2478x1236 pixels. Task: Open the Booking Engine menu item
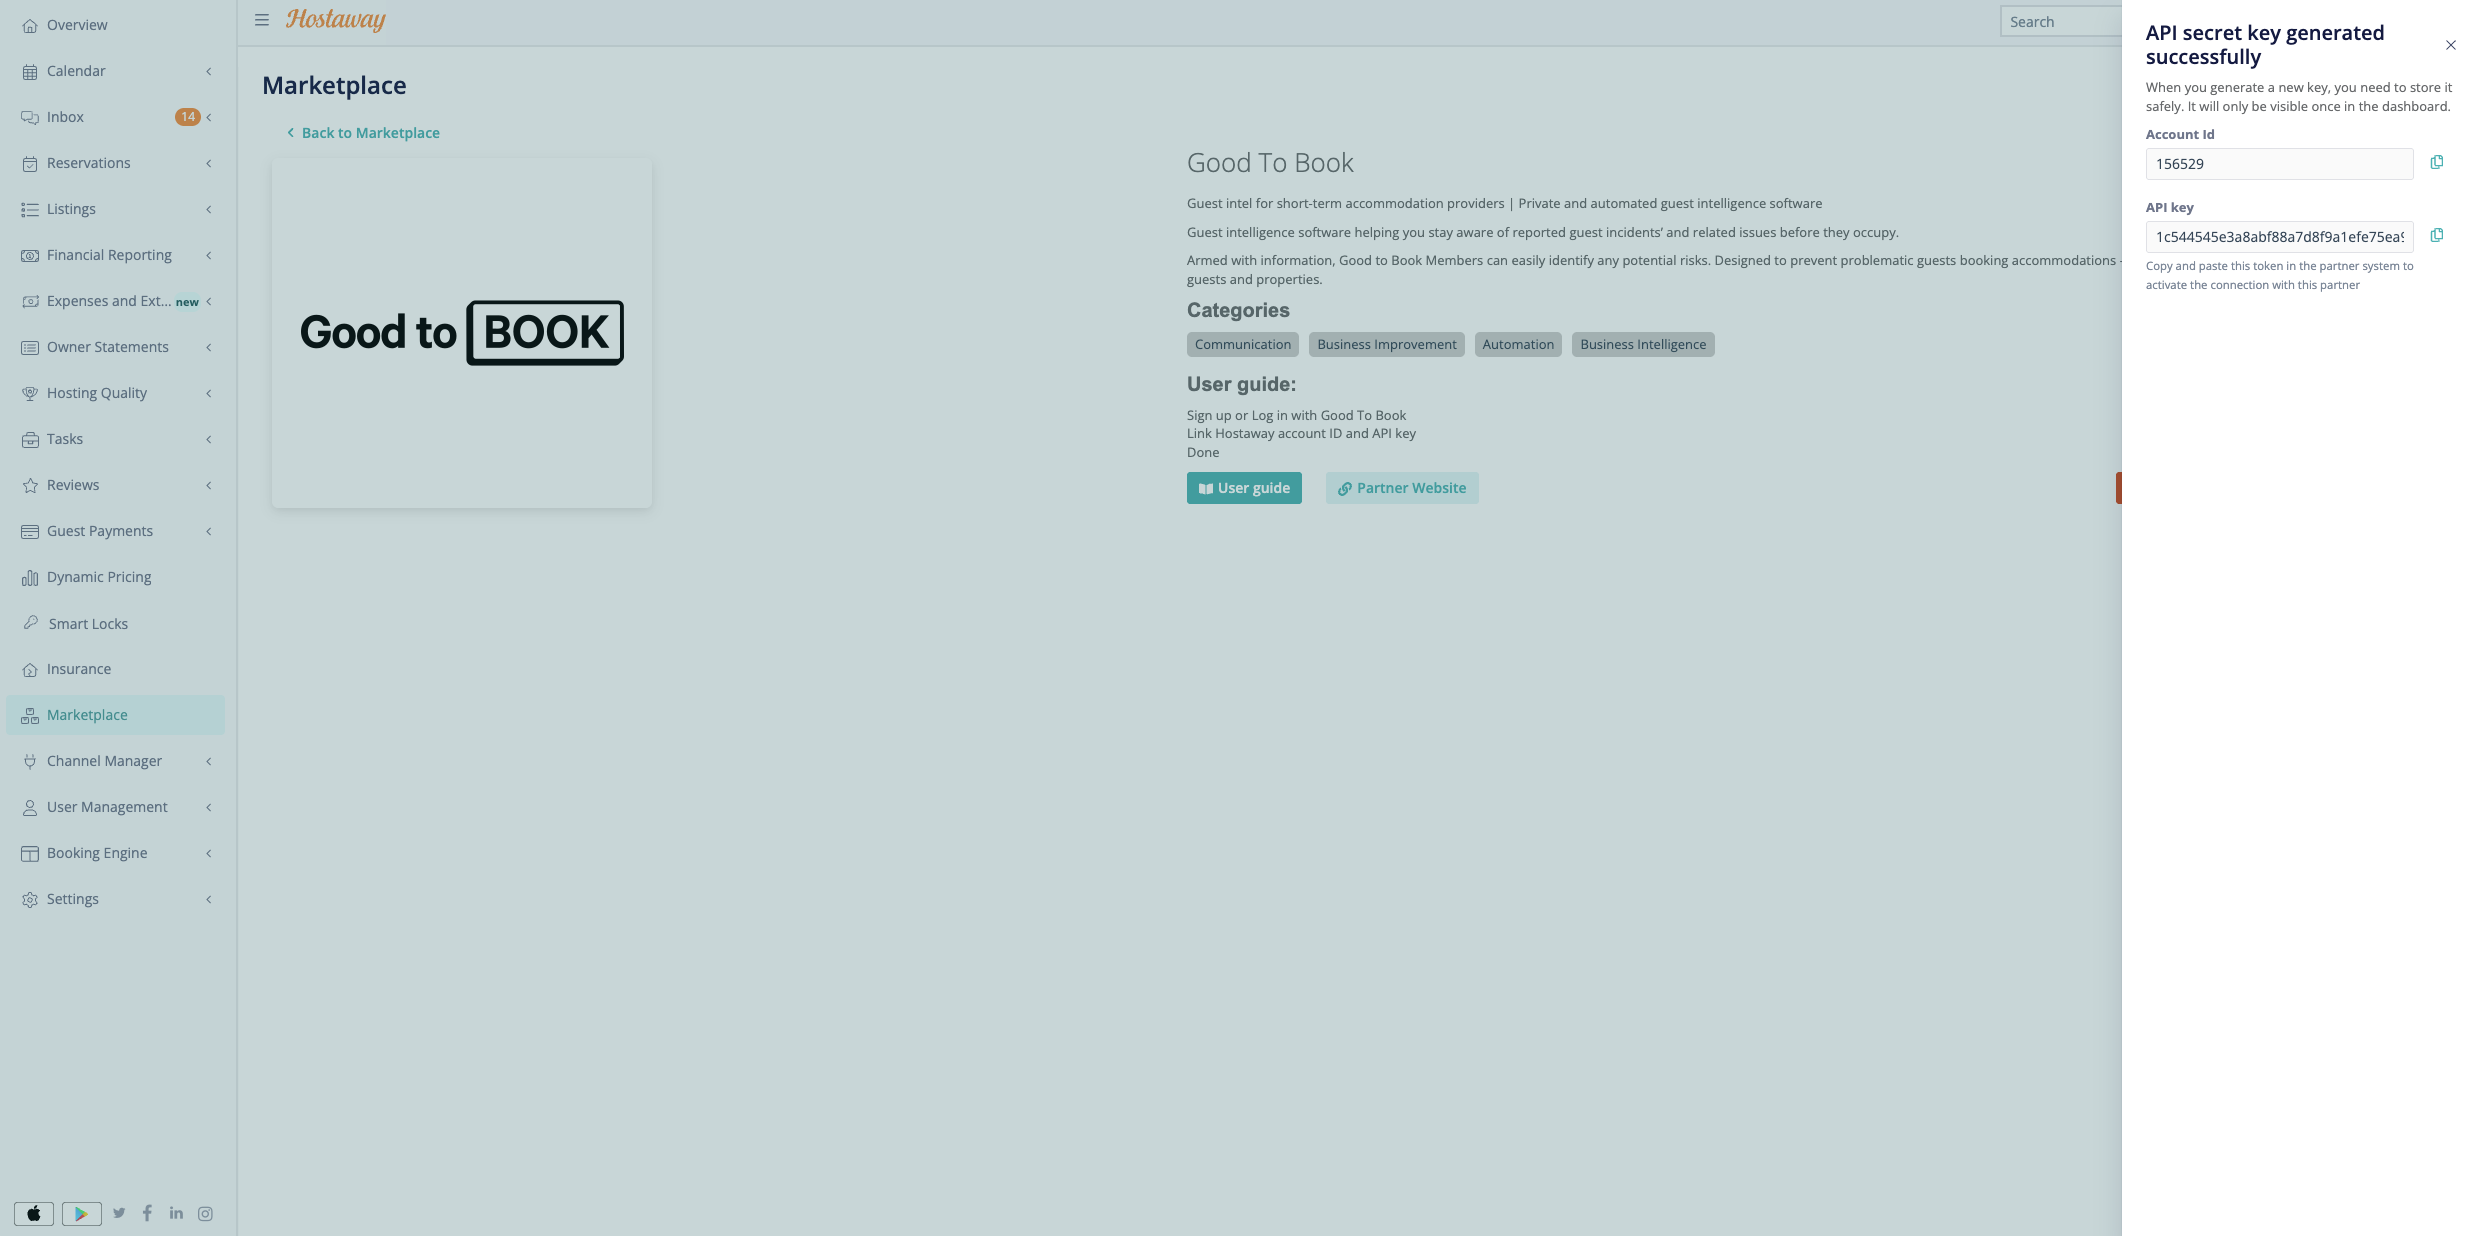tap(116, 853)
